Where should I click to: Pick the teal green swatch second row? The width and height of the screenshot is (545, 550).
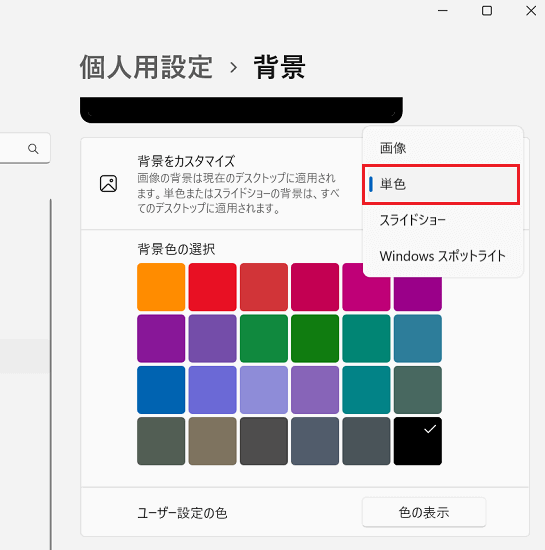(366, 338)
